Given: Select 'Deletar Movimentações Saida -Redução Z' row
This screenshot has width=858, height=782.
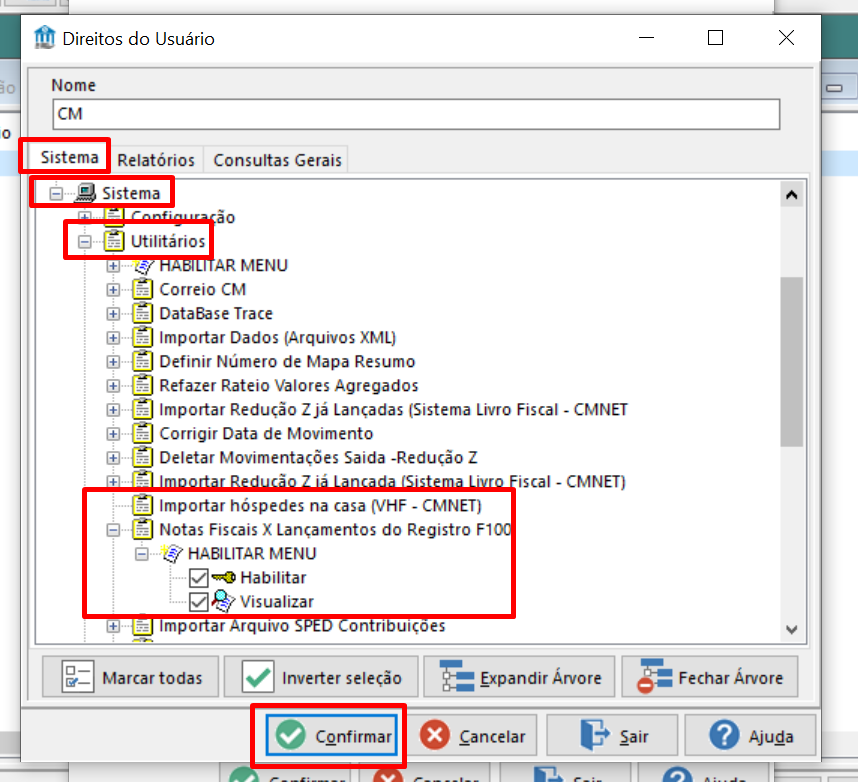Looking at the screenshot, I should [318, 457].
